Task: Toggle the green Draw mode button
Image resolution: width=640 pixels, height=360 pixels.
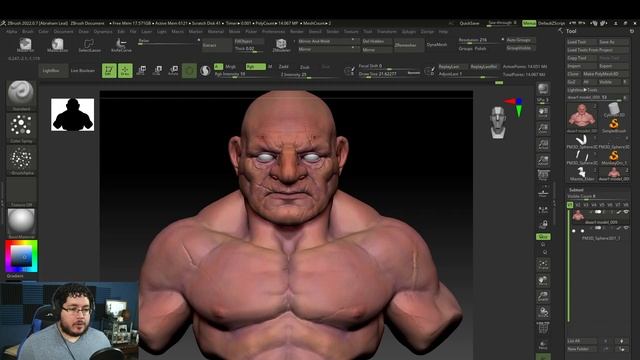Action: [125, 71]
